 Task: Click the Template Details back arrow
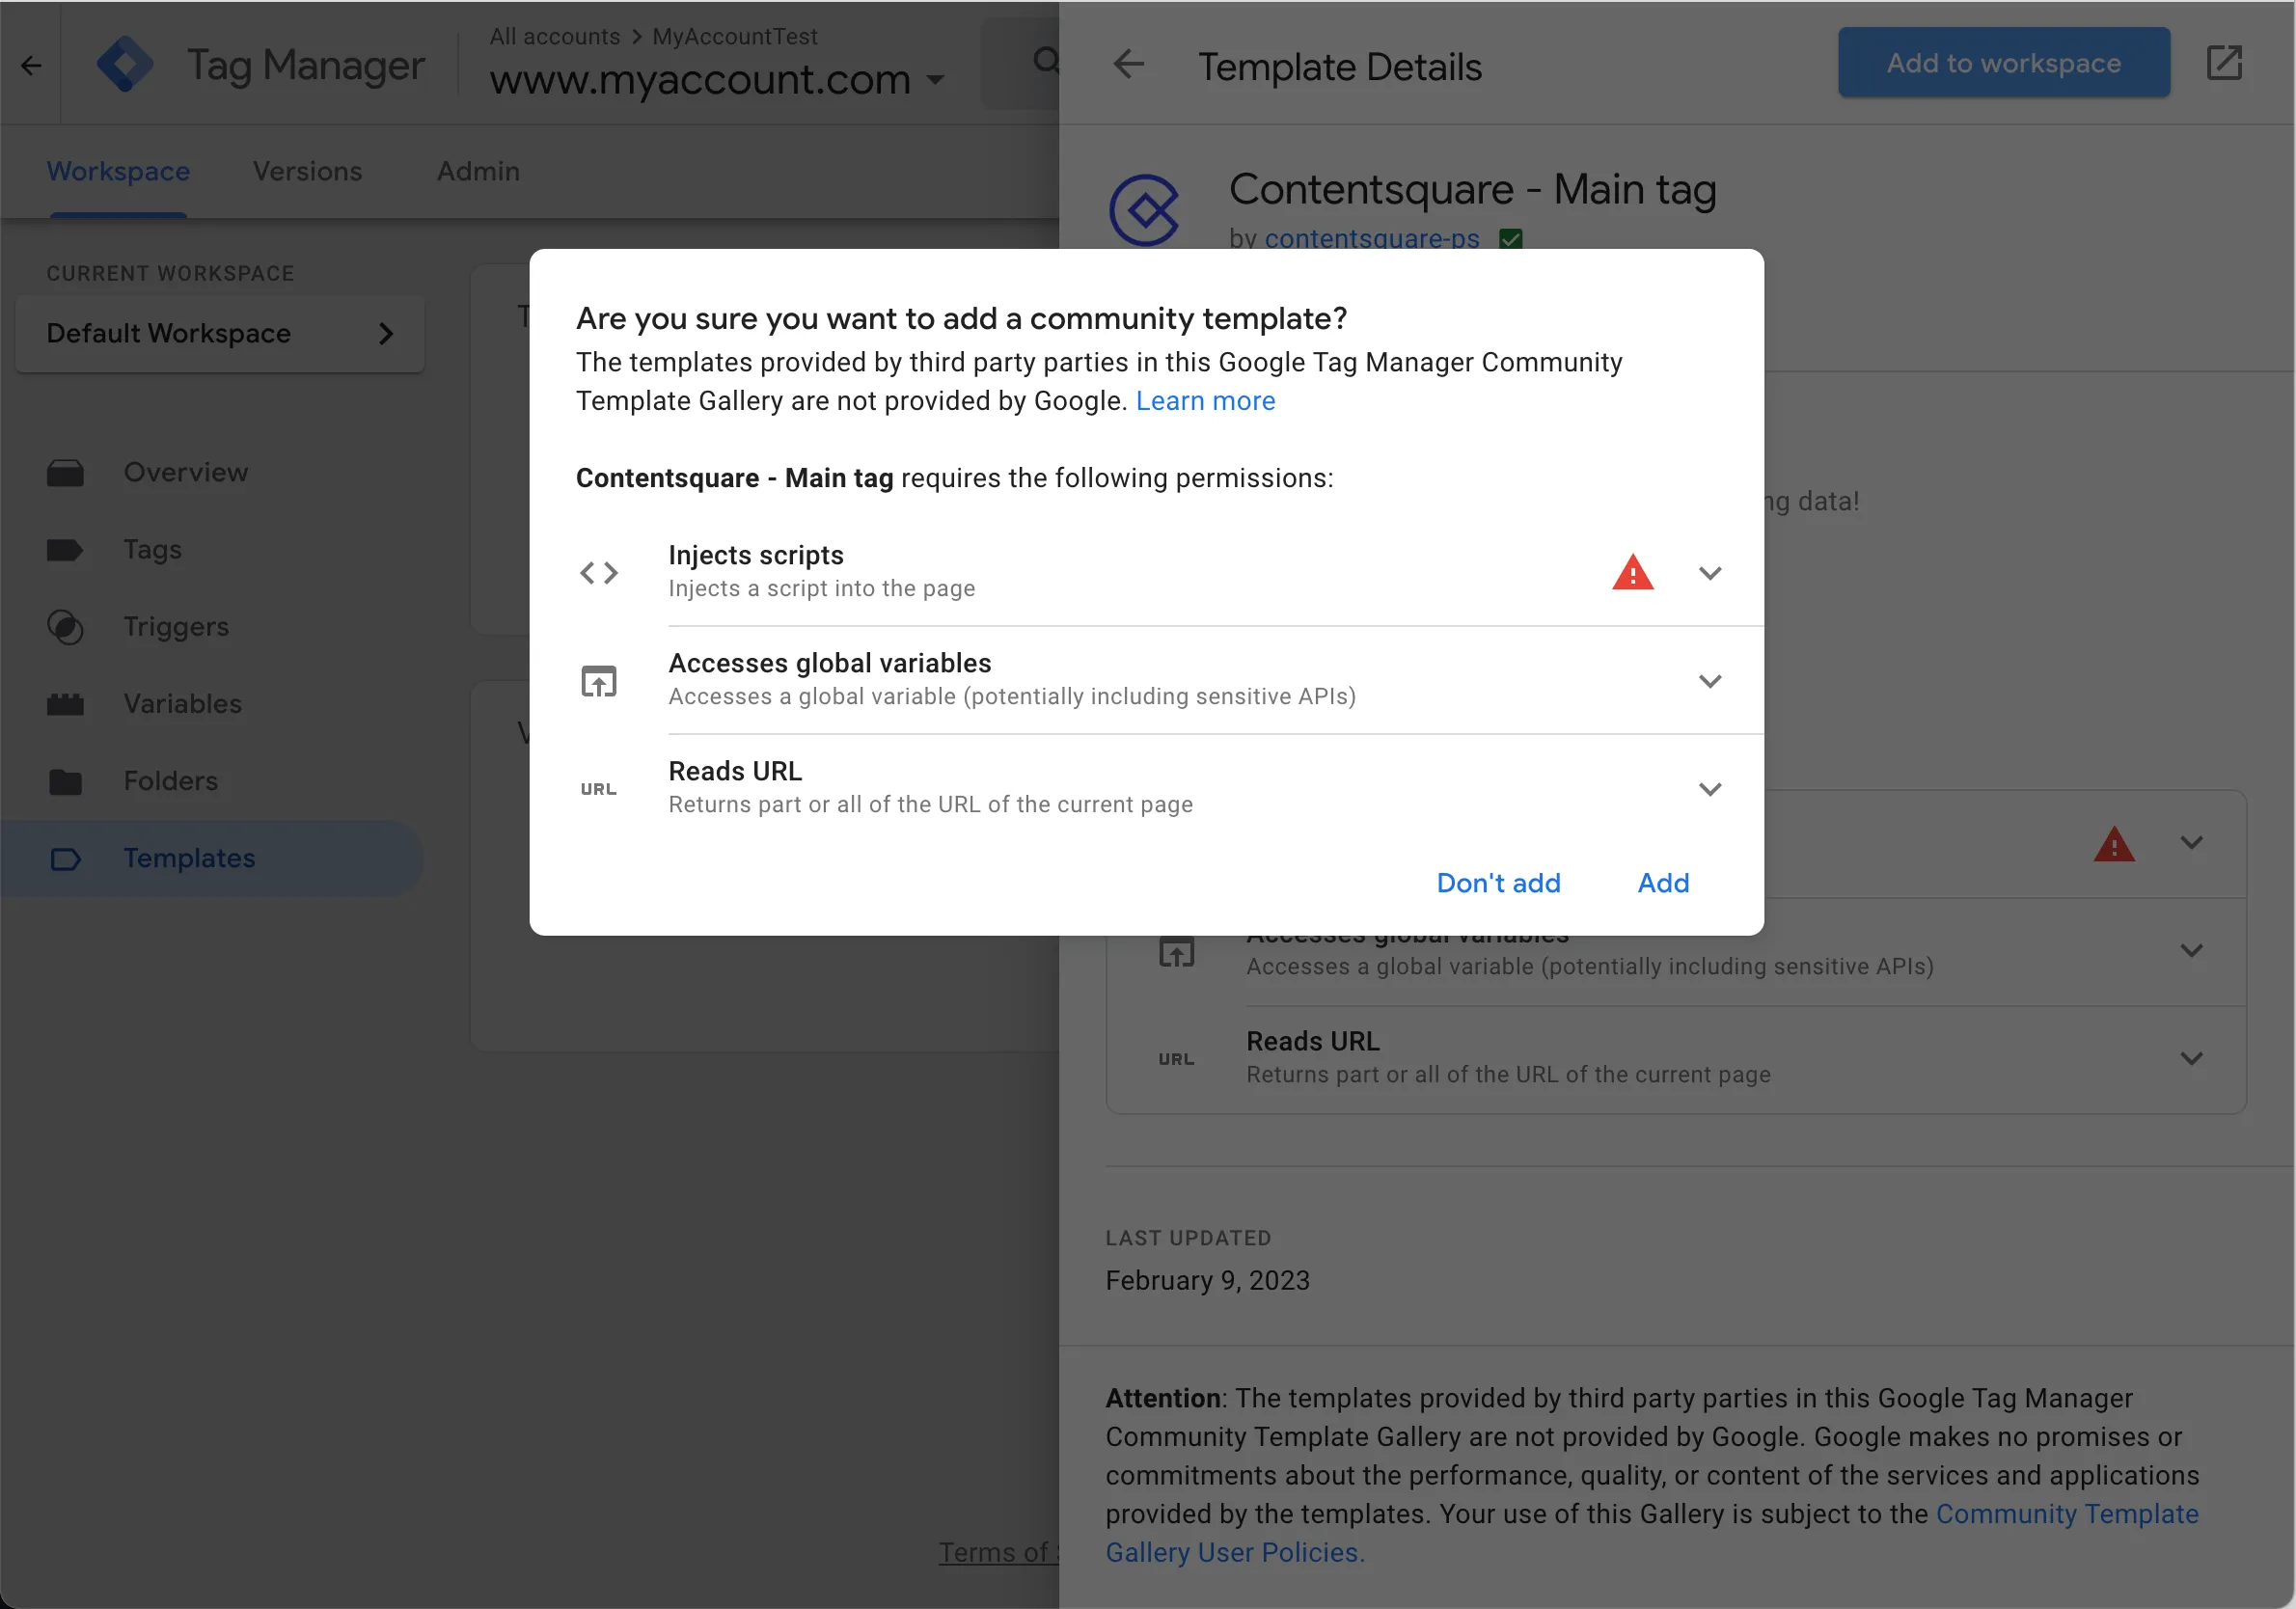click(1128, 65)
